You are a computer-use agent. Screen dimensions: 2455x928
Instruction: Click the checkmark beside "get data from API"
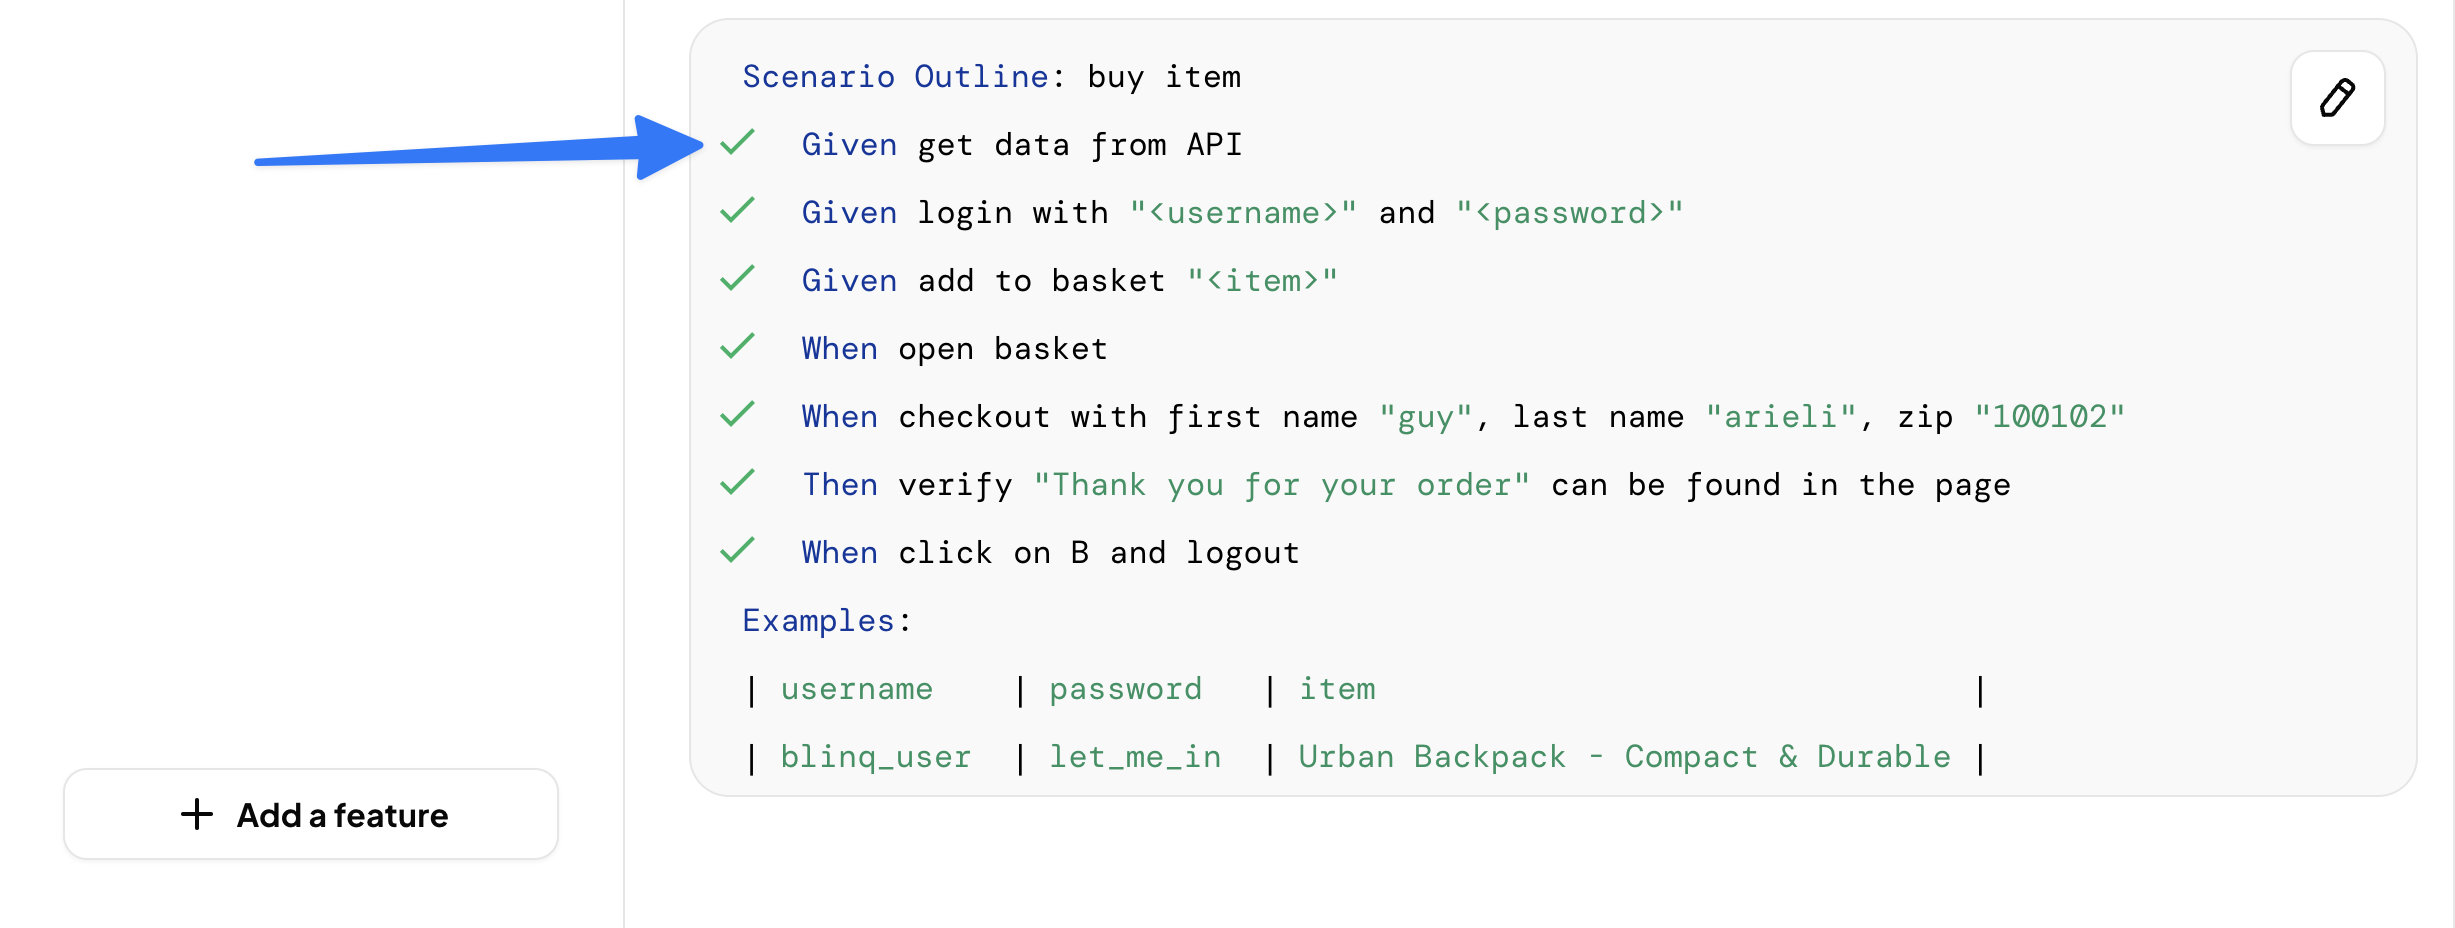[737, 143]
